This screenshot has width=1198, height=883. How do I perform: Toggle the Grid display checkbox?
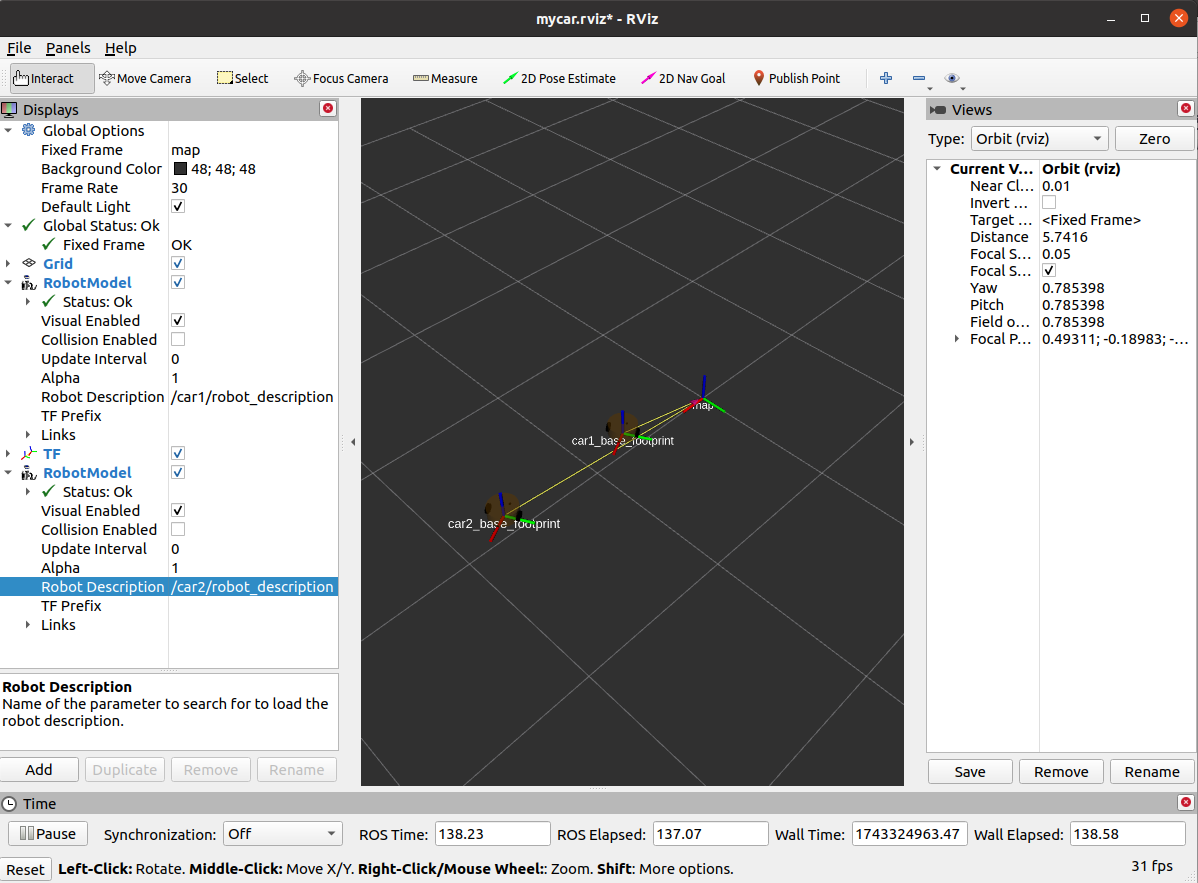(x=178, y=264)
